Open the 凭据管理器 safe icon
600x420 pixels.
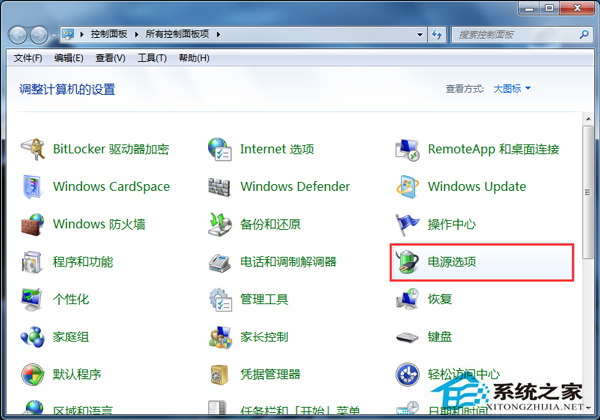tap(220, 374)
